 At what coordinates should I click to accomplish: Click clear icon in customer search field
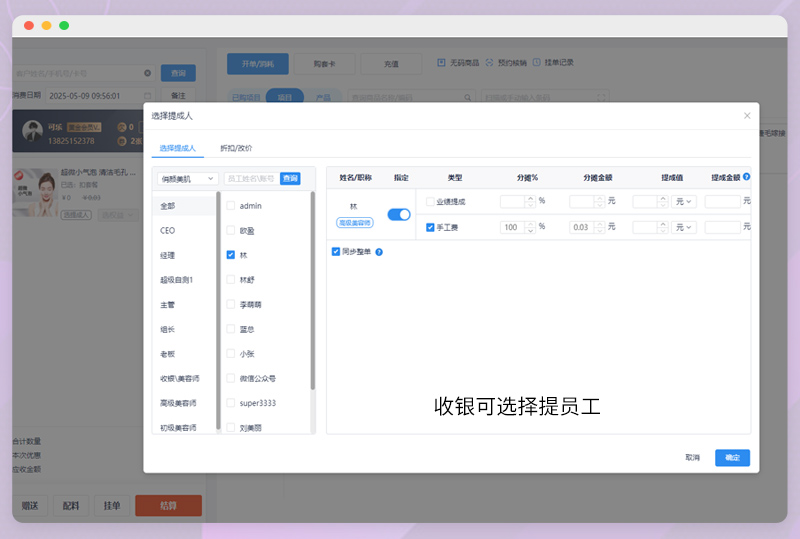tap(148, 73)
